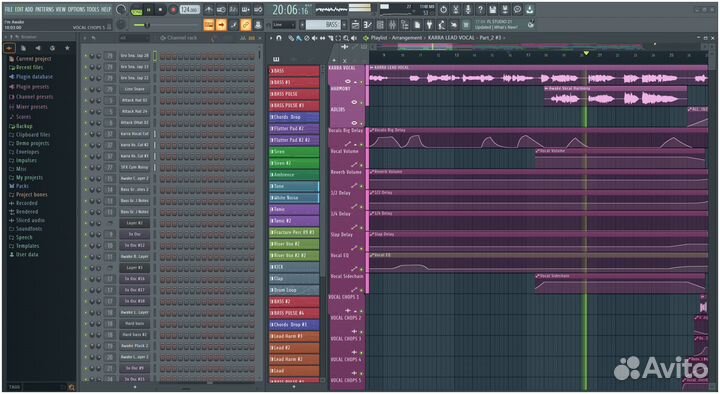Toggle the loop recording icon
Screen dimensions: 720x394
tap(258, 10)
